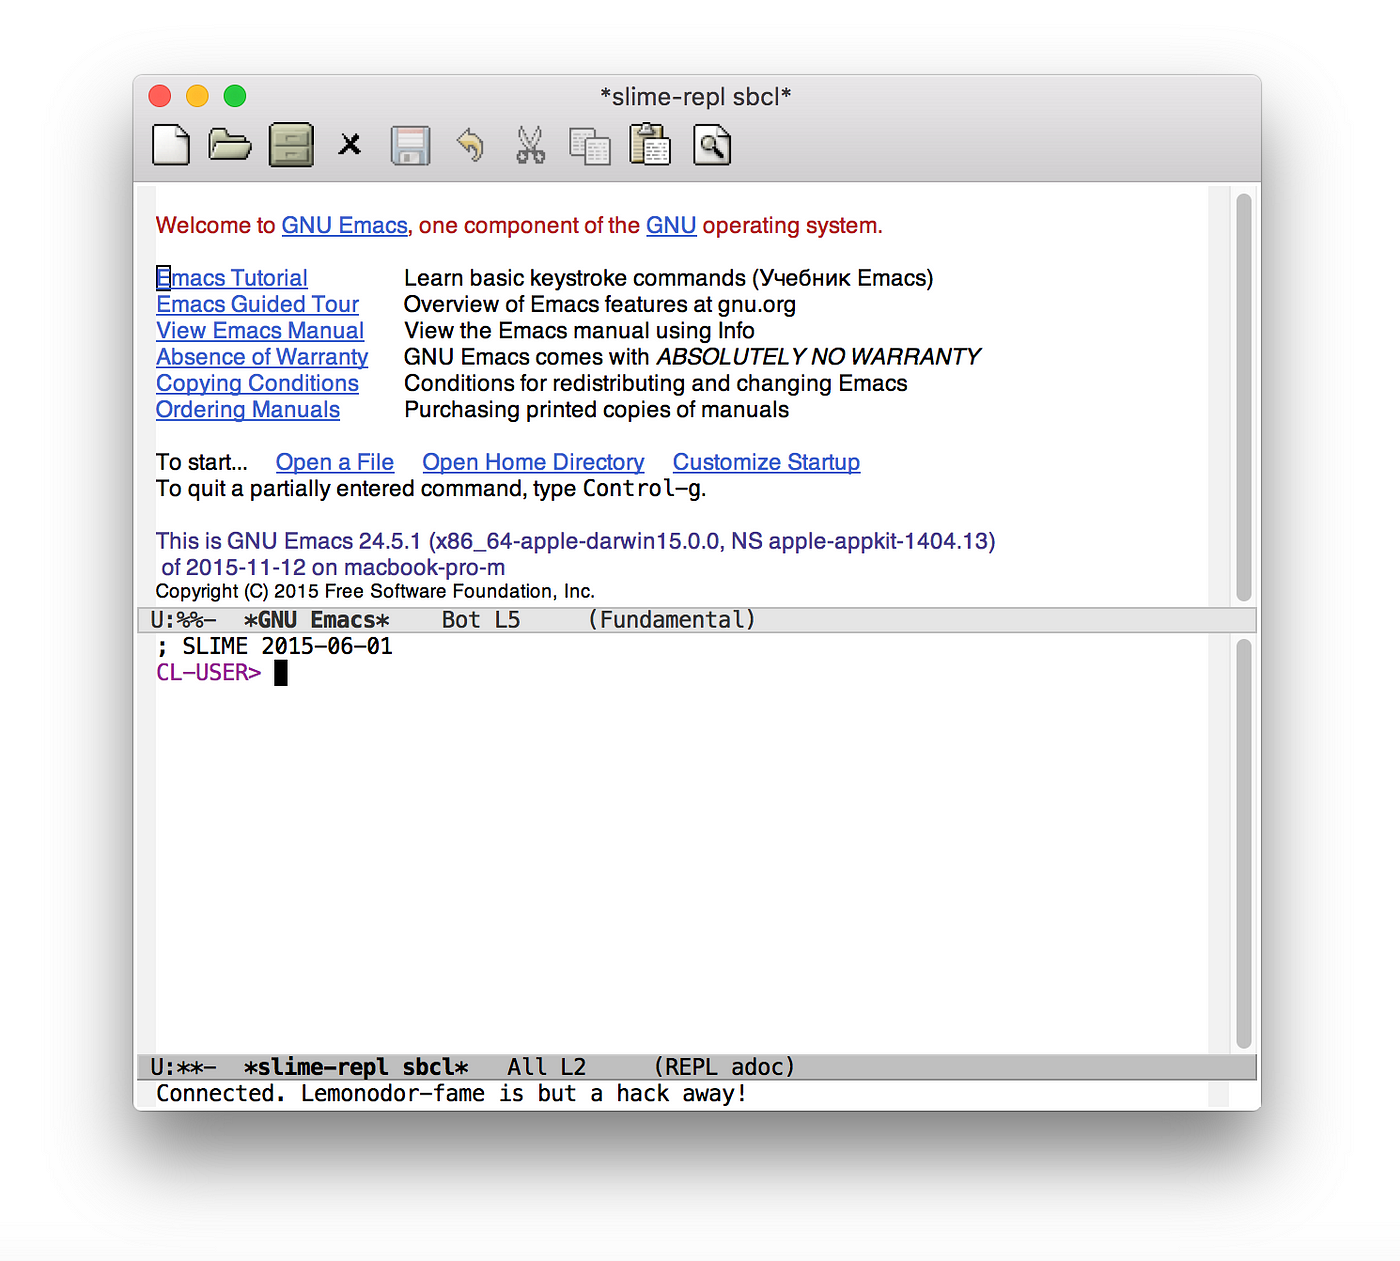Screen dimensions: 1400x1261
Task: Open a file with the folder icon
Action: (230, 145)
